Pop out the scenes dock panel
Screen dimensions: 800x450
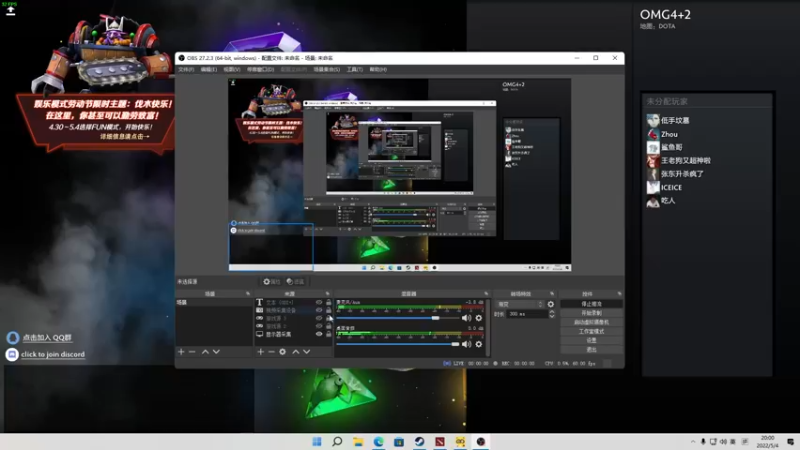click(248, 294)
